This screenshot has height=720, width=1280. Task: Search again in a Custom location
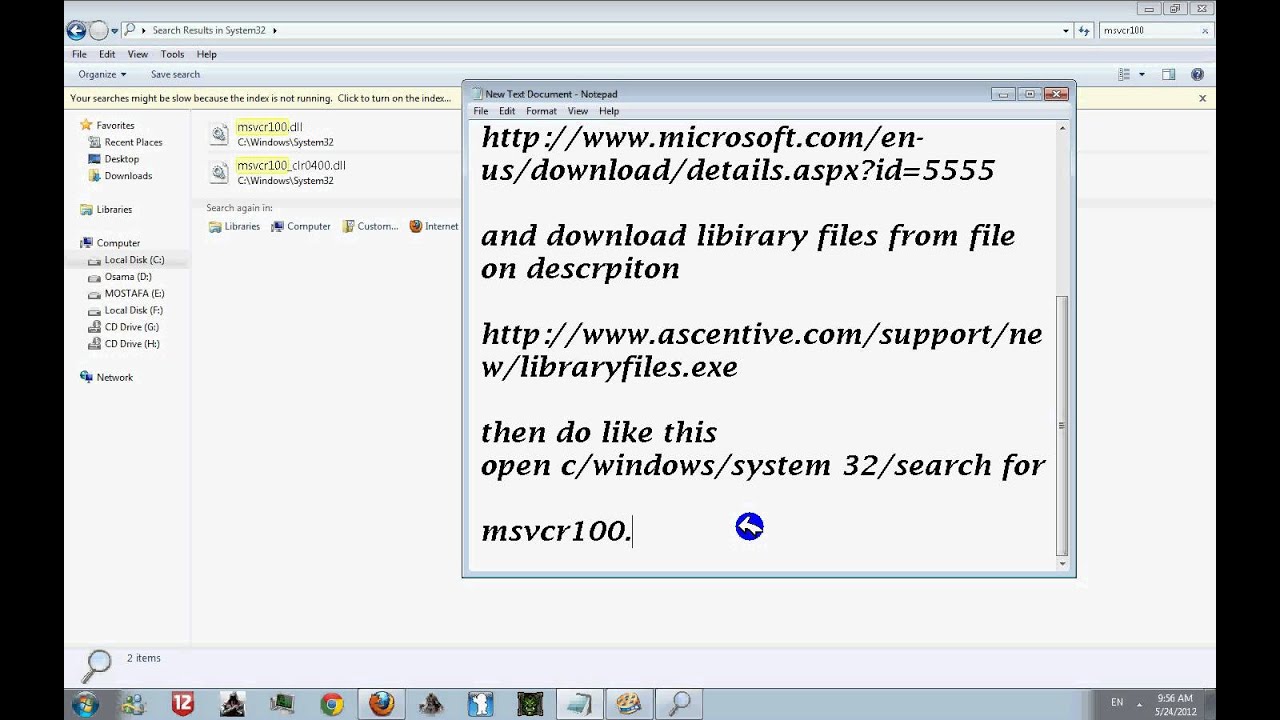point(370,227)
